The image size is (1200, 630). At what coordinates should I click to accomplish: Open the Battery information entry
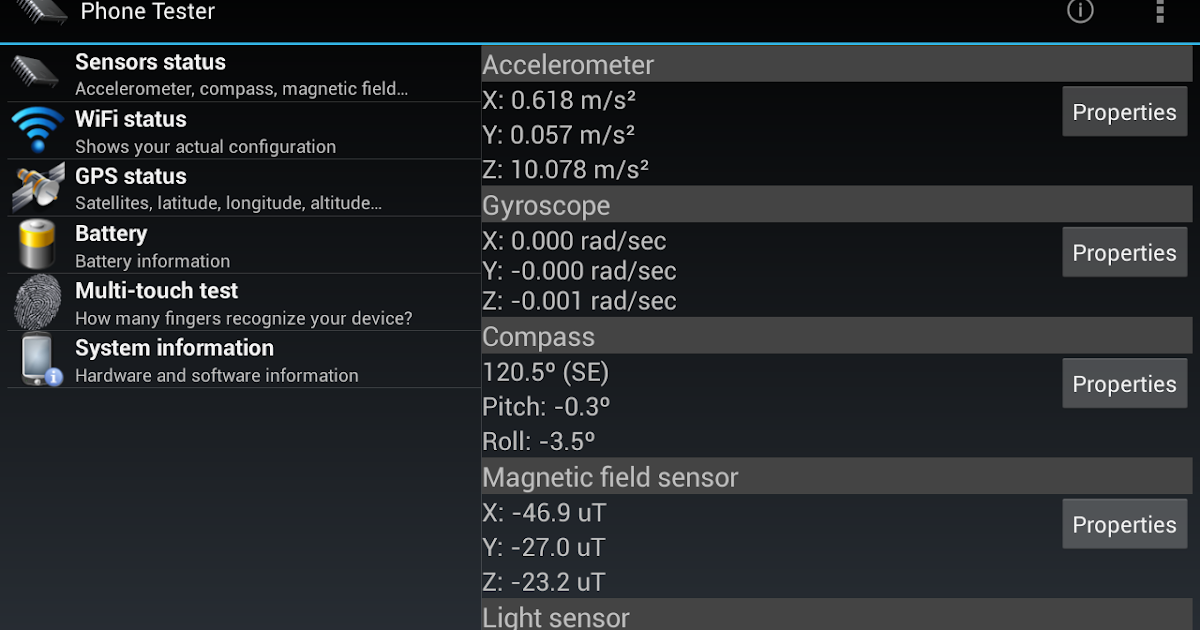(244, 245)
